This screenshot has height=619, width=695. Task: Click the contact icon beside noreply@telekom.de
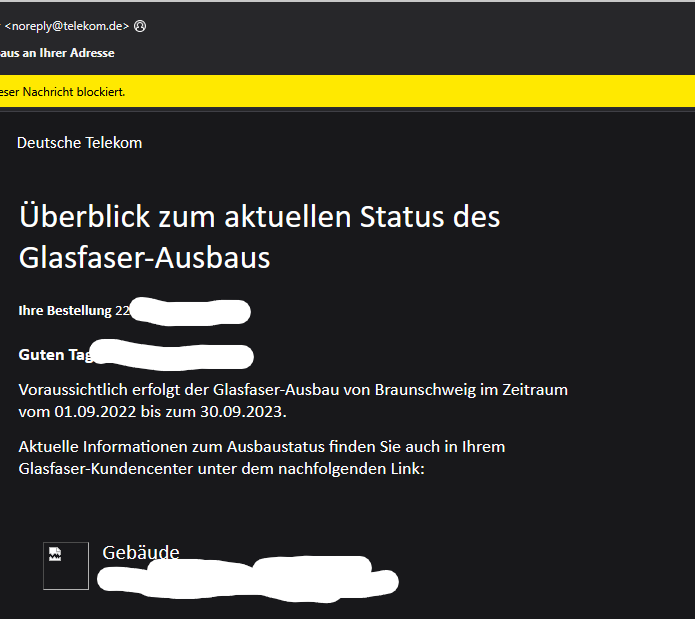[140, 26]
